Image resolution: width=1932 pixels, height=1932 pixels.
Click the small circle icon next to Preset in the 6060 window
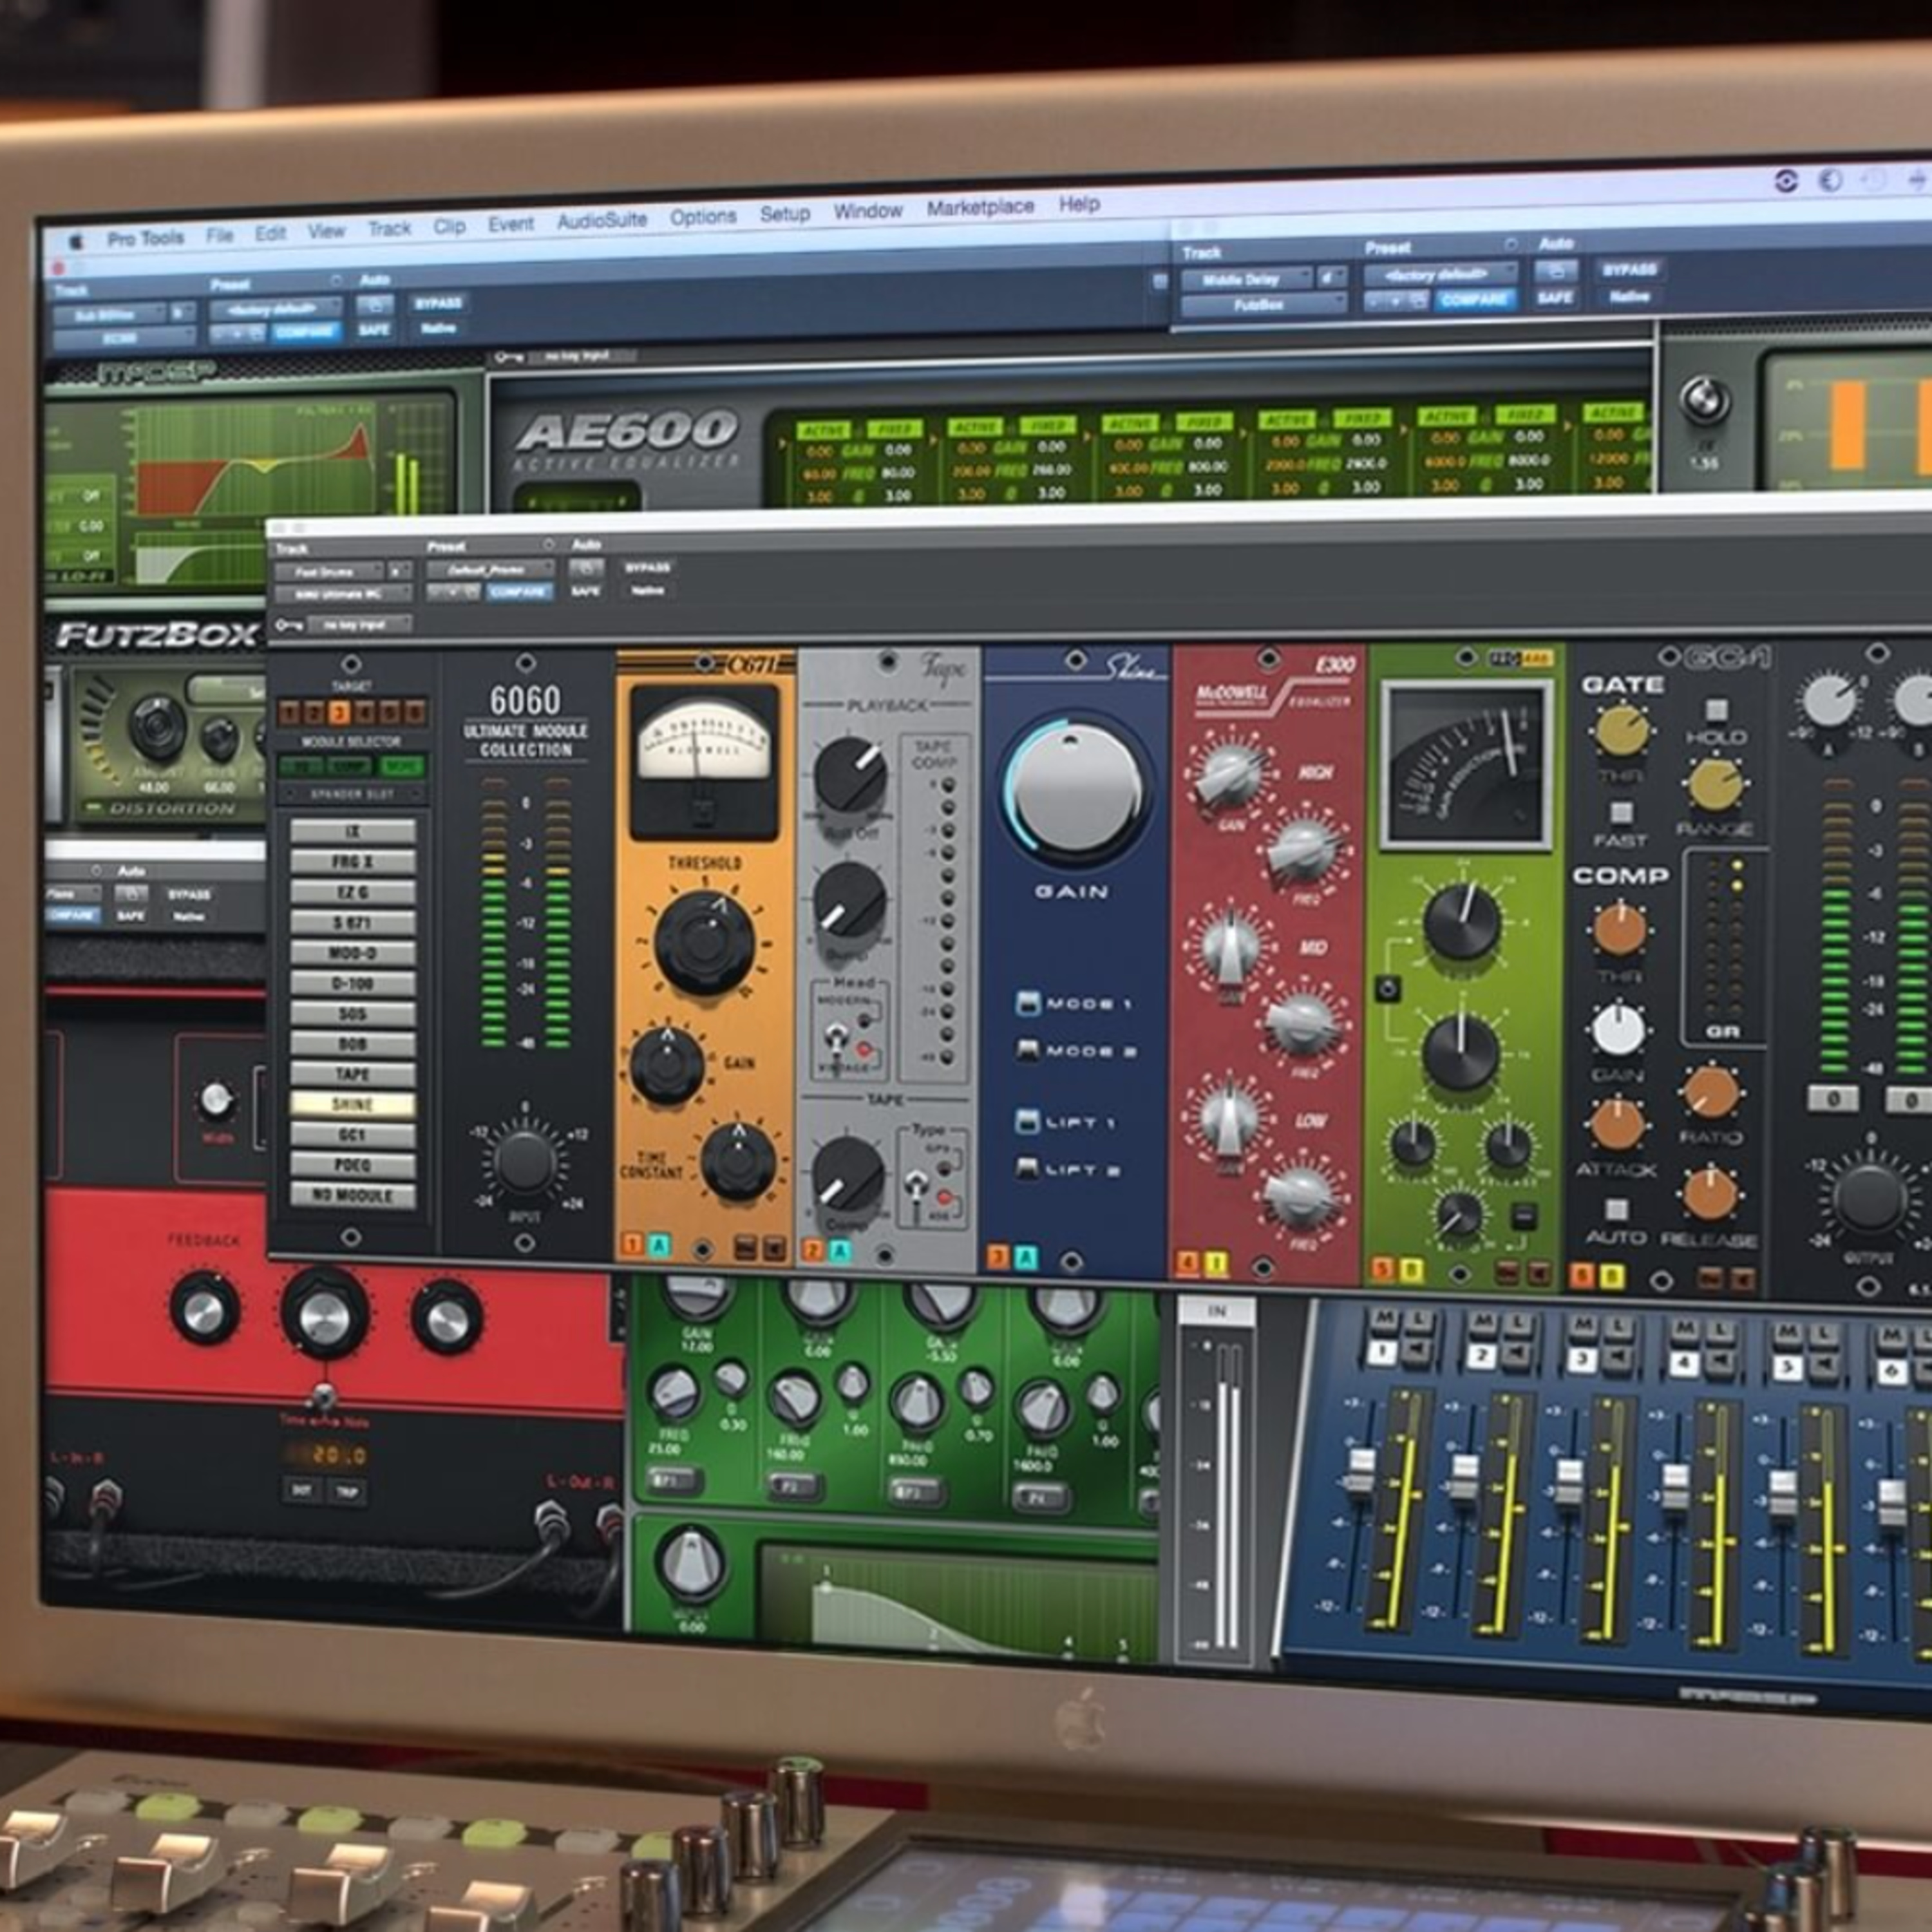tap(548, 545)
